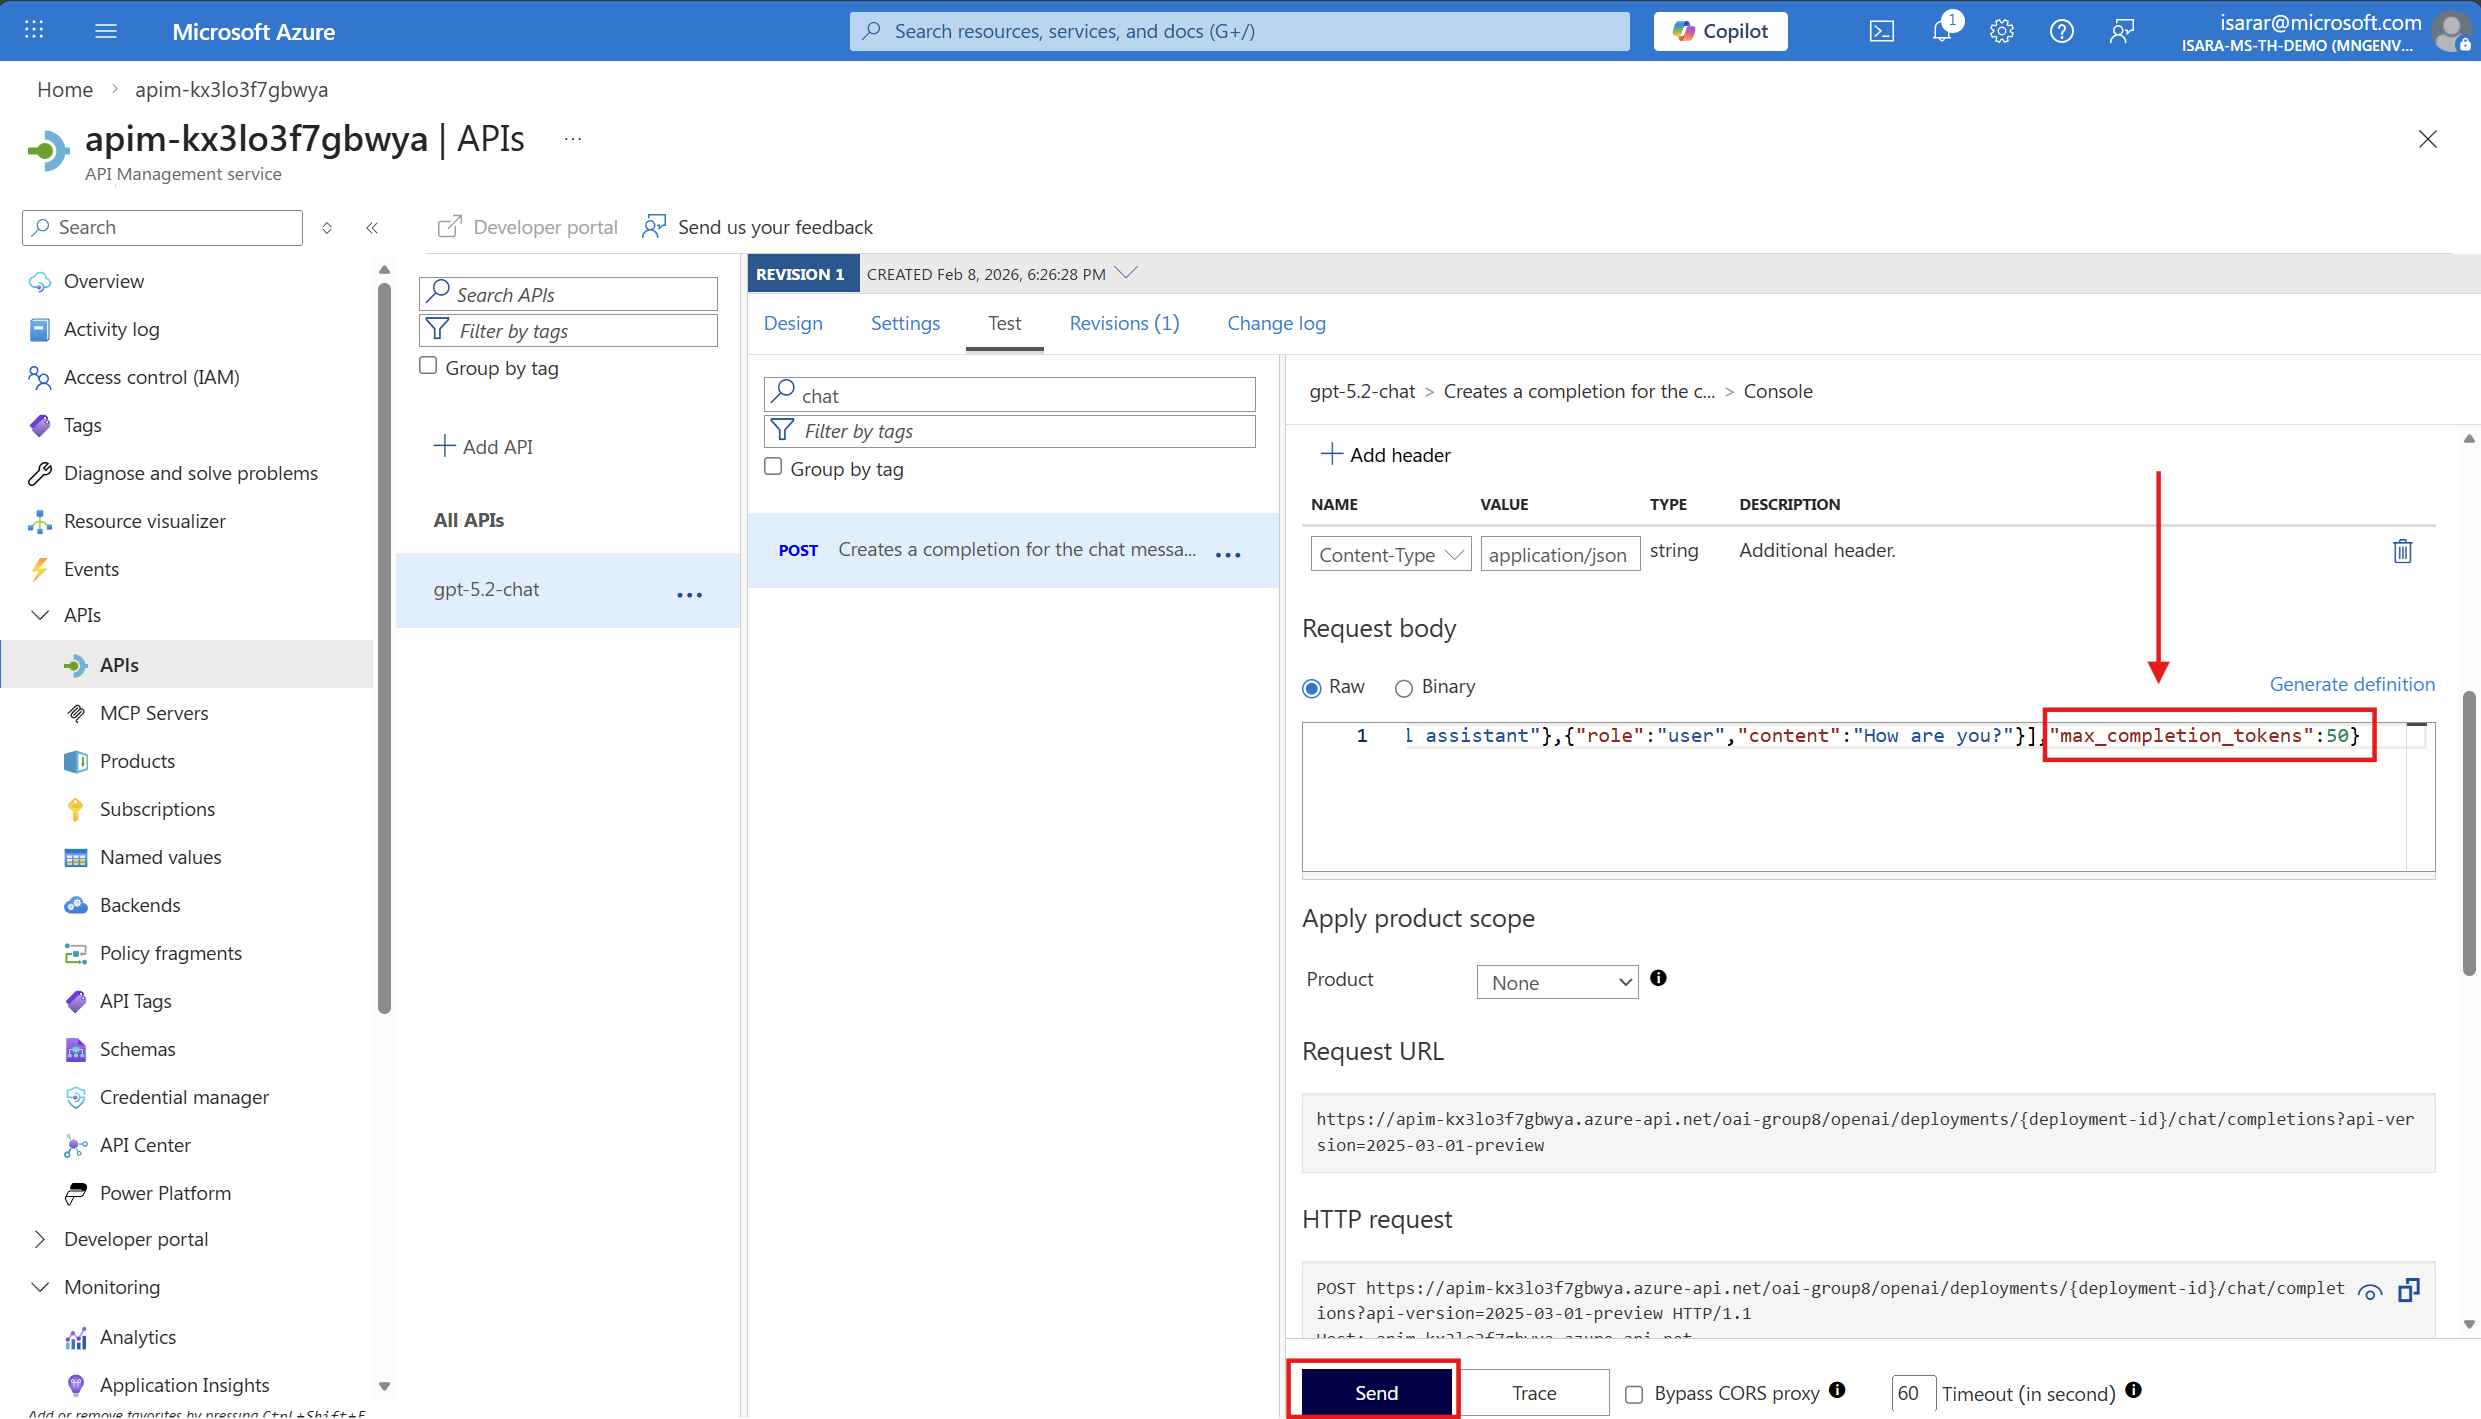This screenshot has width=2481, height=1419.
Task: Open the notifications bell
Action: pyautogui.click(x=1942, y=31)
